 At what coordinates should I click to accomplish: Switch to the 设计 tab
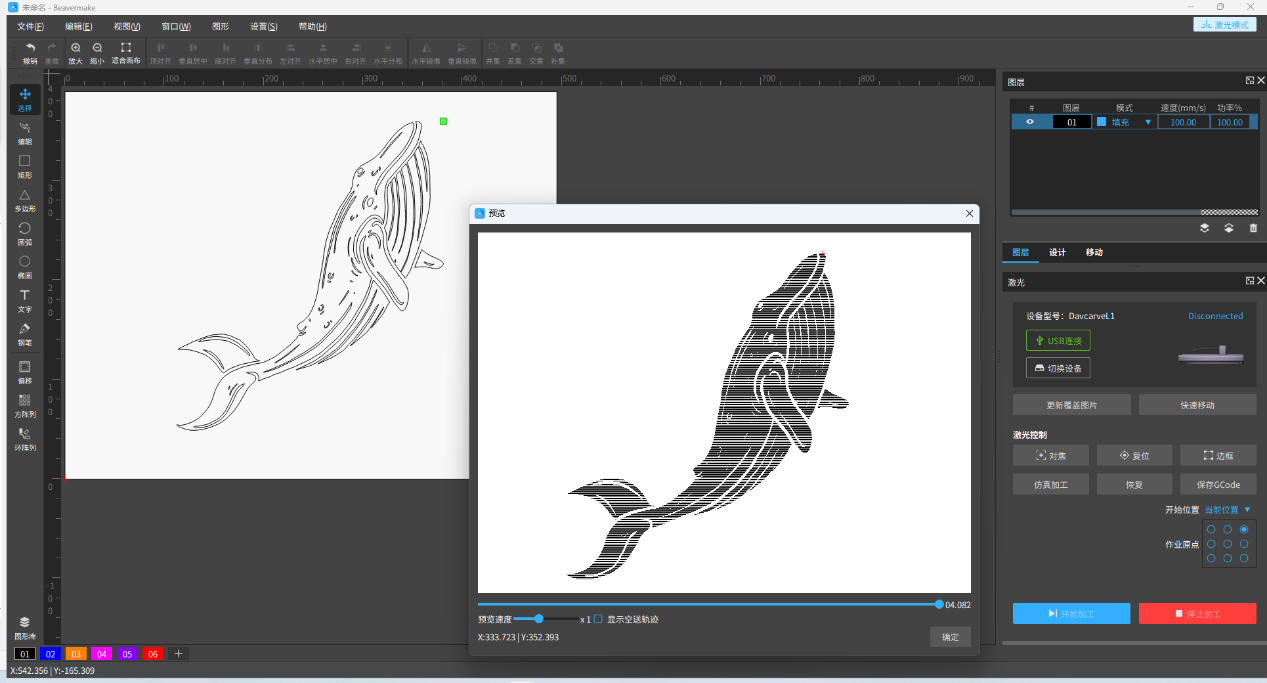[x=1057, y=252]
